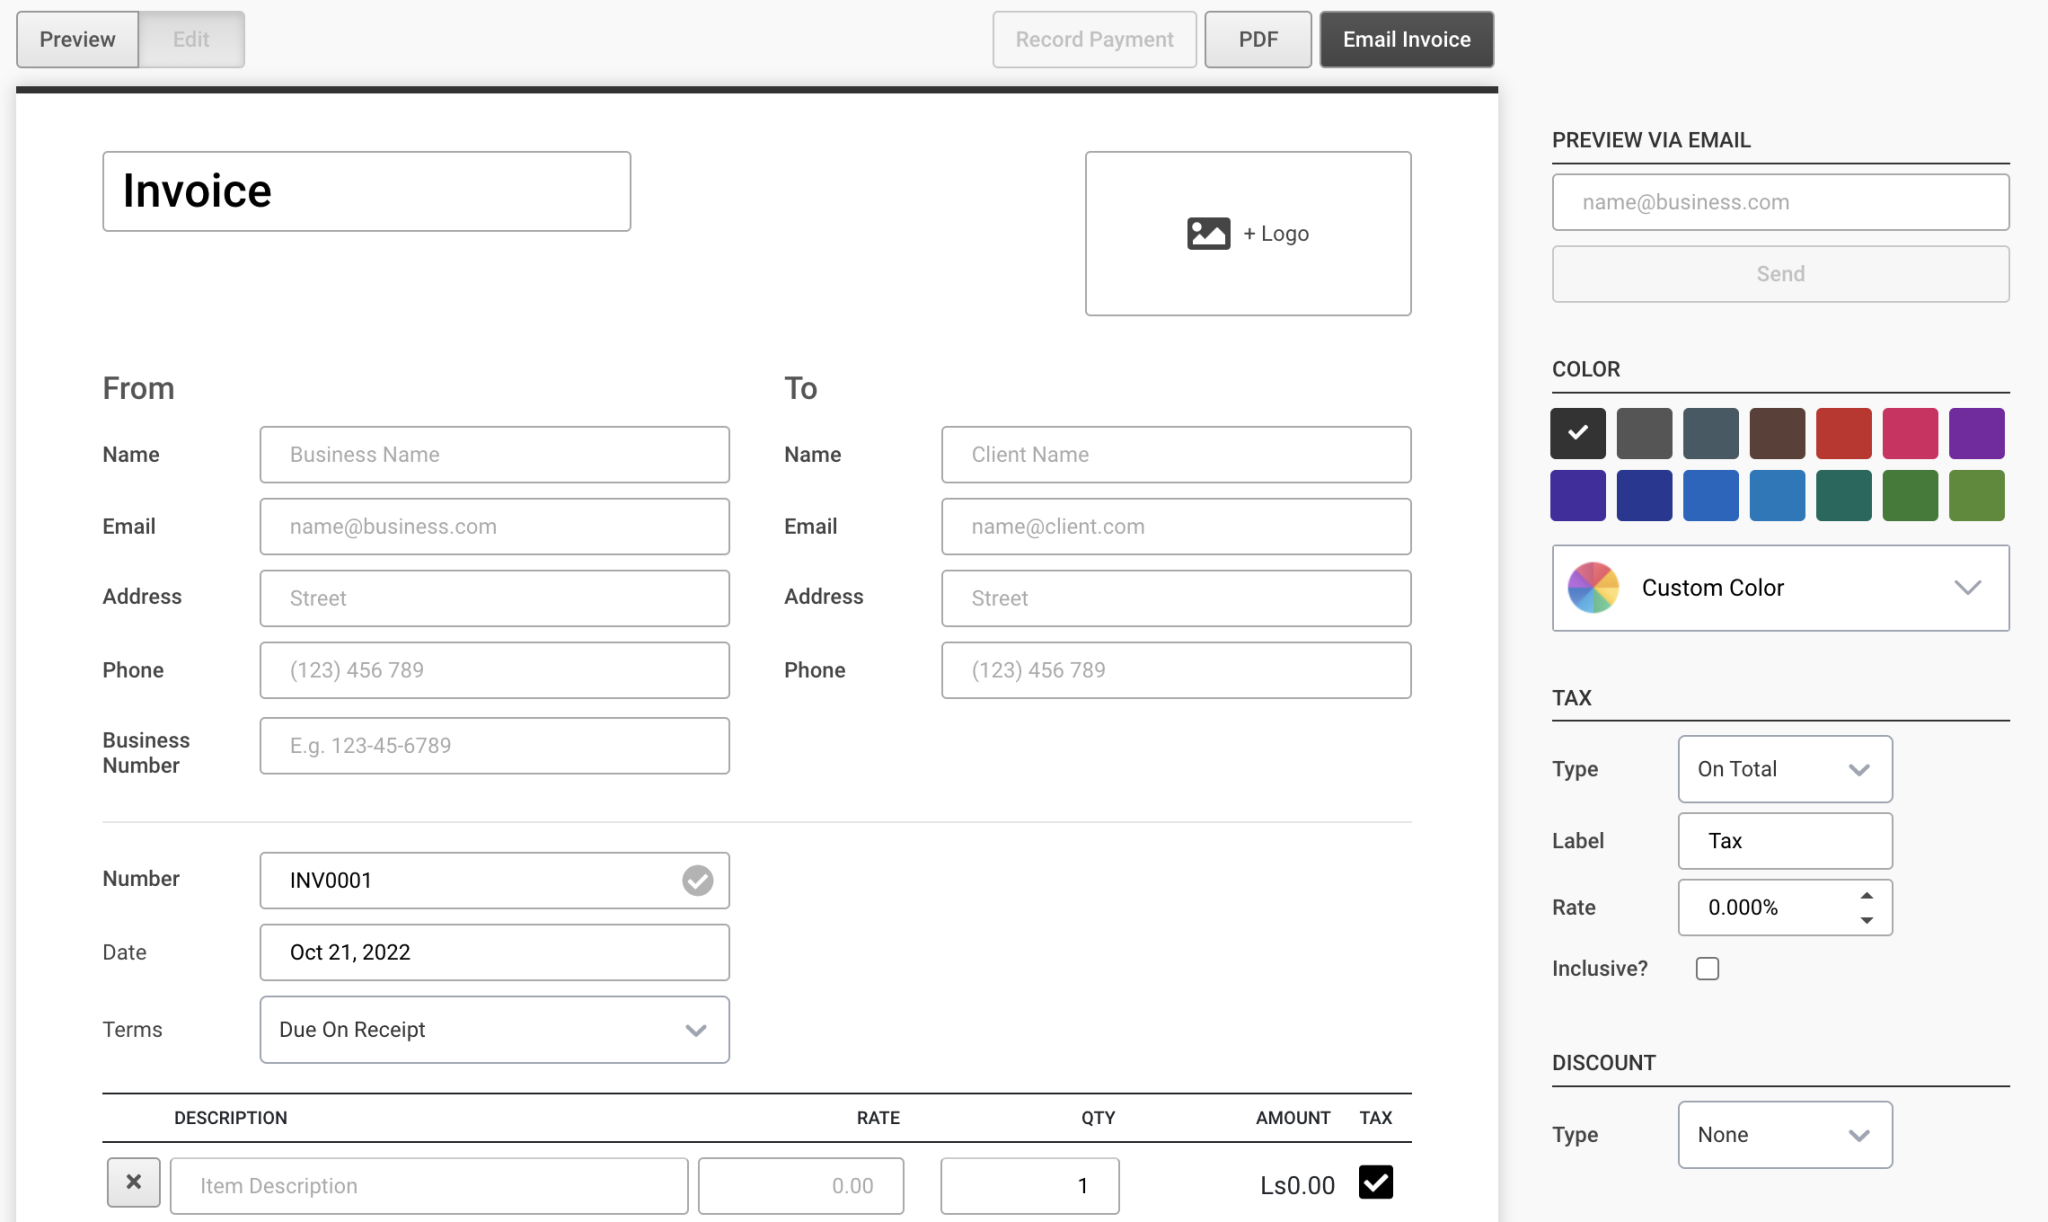Open the Terms dropdown
This screenshot has height=1222, width=2048.
(494, 1030)
